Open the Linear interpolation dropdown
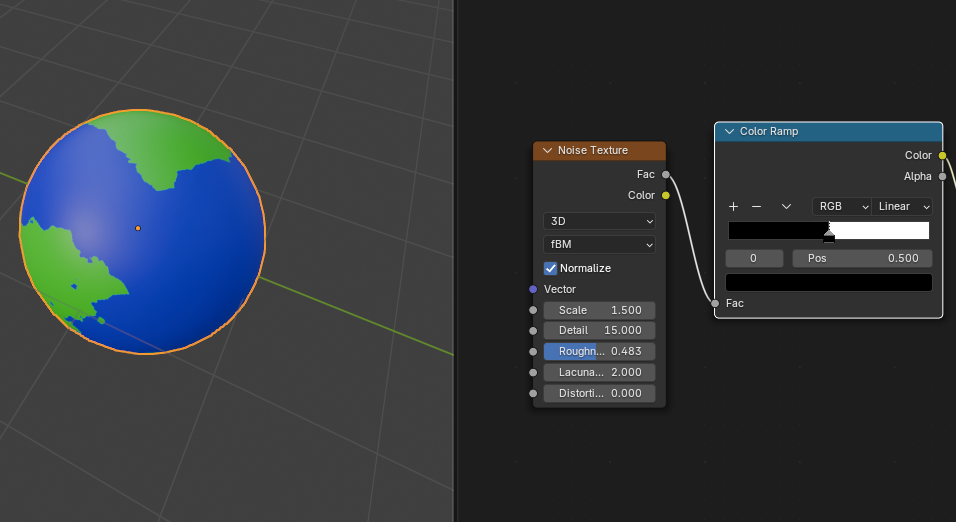 click(x=901, y=206)
